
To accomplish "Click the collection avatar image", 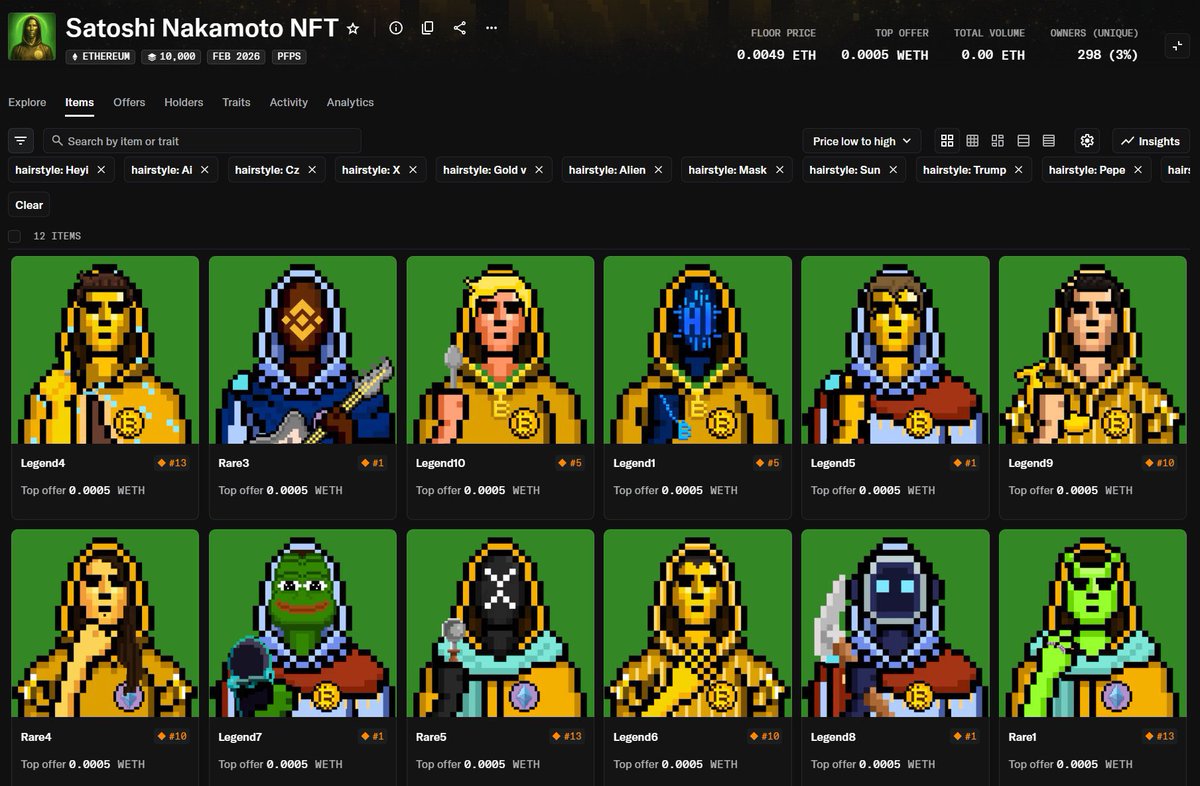I will (x=32, y=38).
